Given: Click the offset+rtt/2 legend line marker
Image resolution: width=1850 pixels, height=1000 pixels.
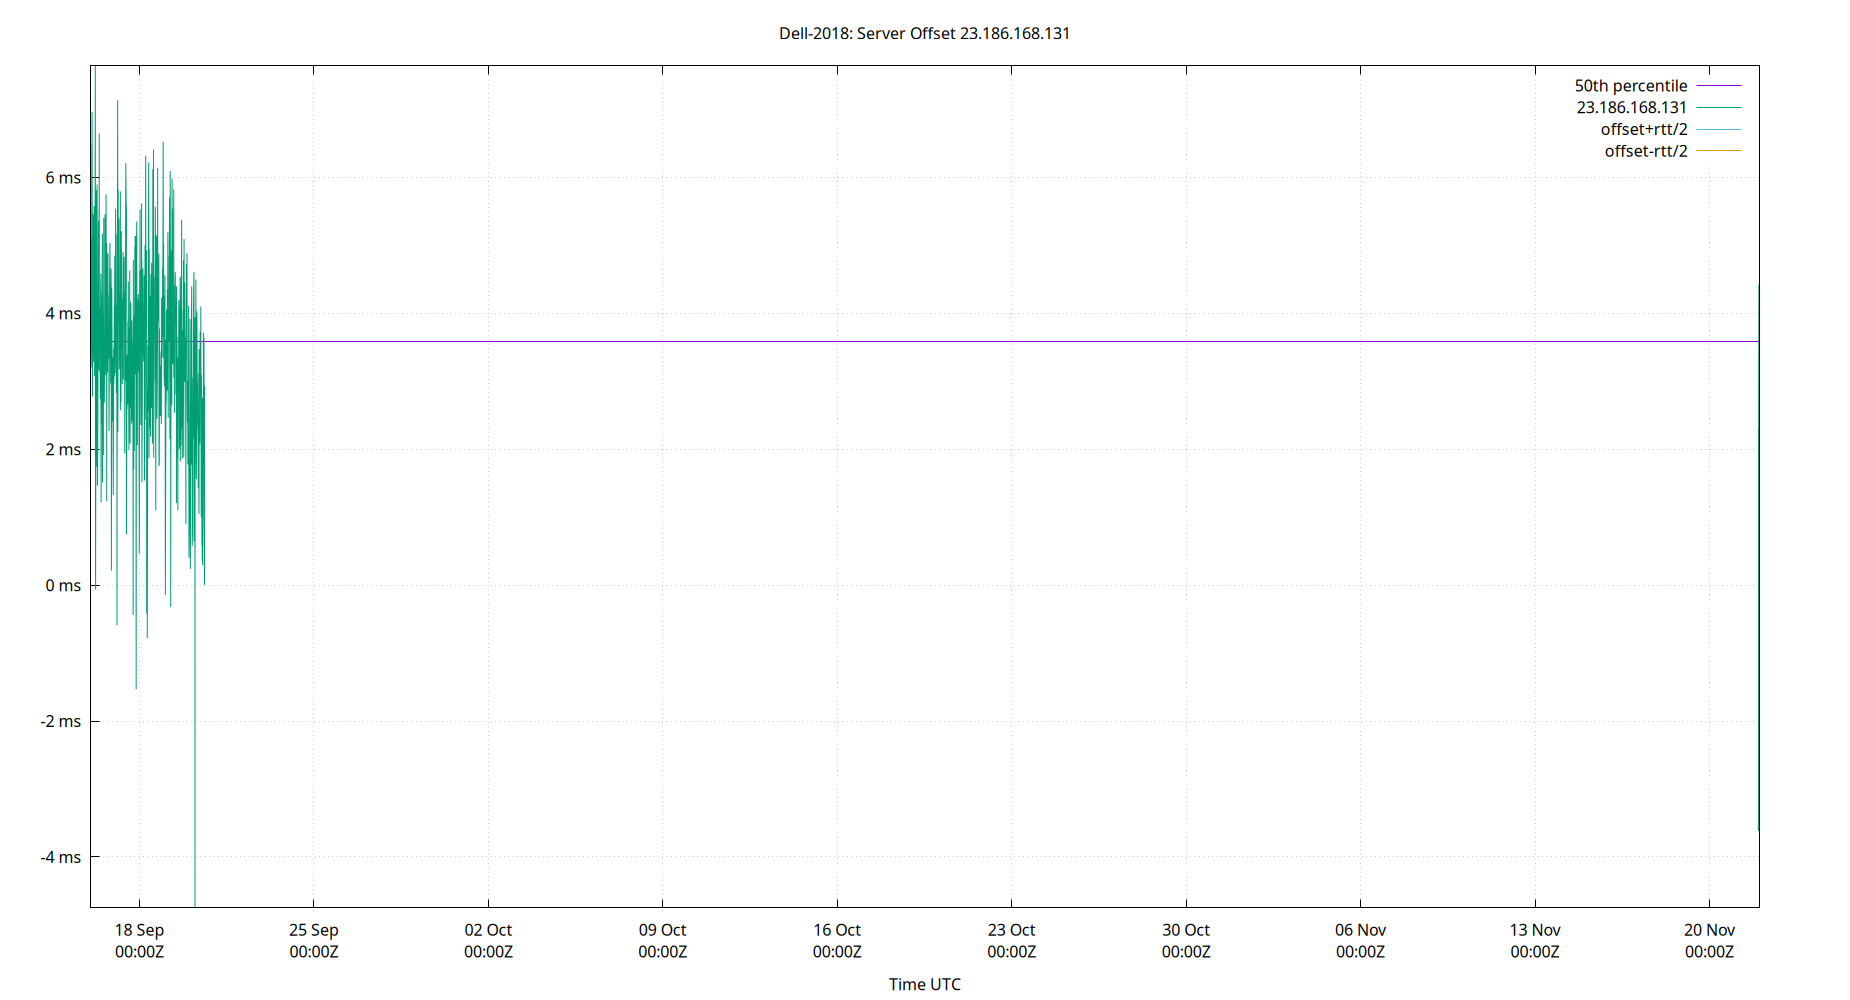Looking at the screenshot, I should [x=1720, y=129].
